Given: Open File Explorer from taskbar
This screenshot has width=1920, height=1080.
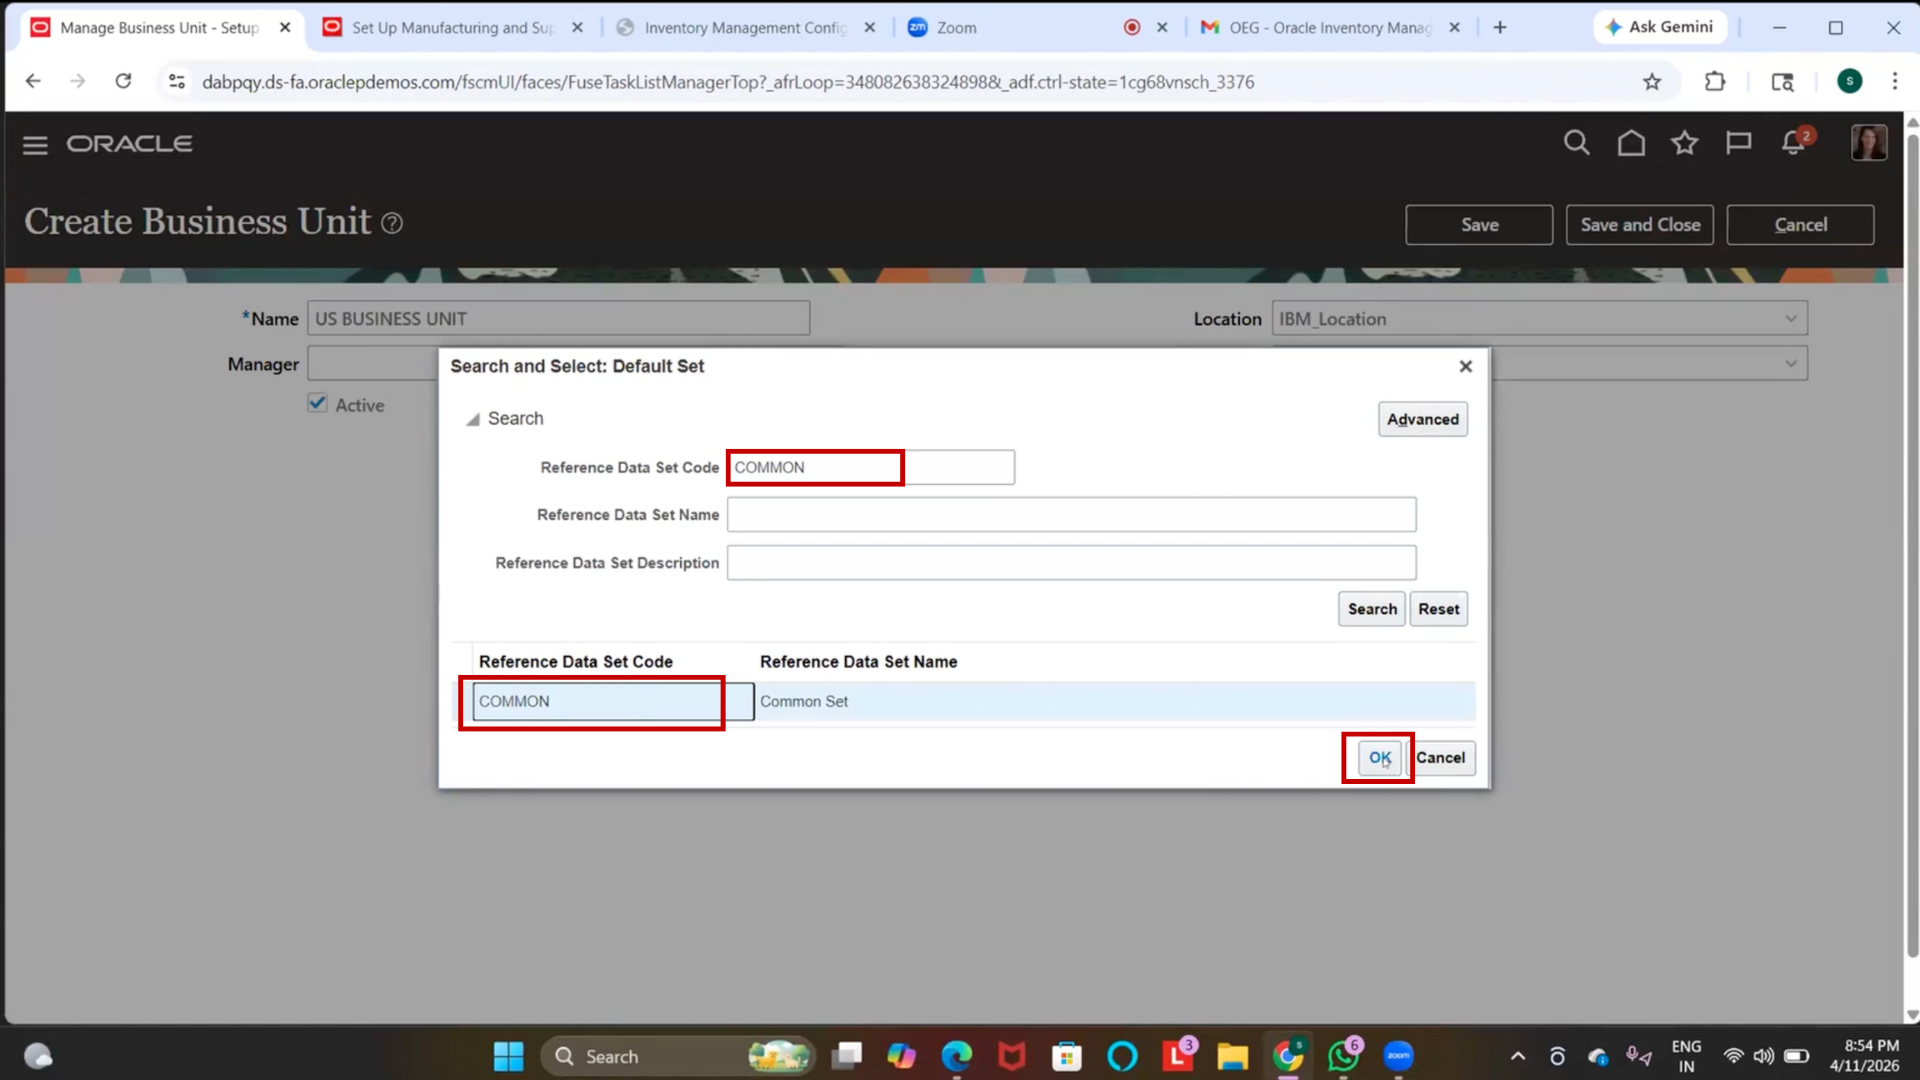Looking at the screenshot, I should [1232, 1056].
